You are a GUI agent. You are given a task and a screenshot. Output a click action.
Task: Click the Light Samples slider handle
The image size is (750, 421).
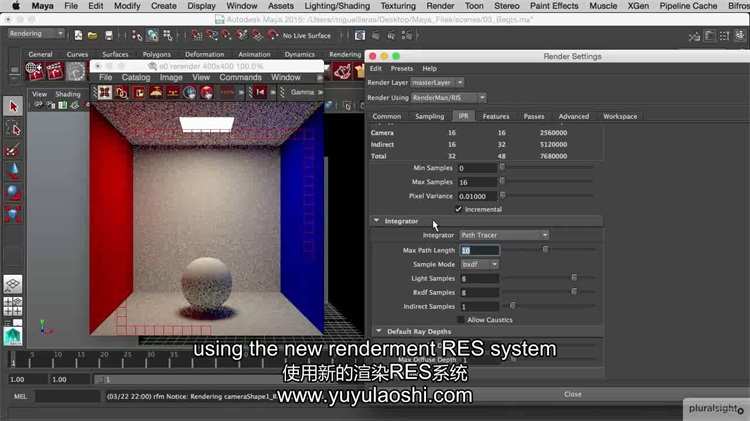(574, 277)
